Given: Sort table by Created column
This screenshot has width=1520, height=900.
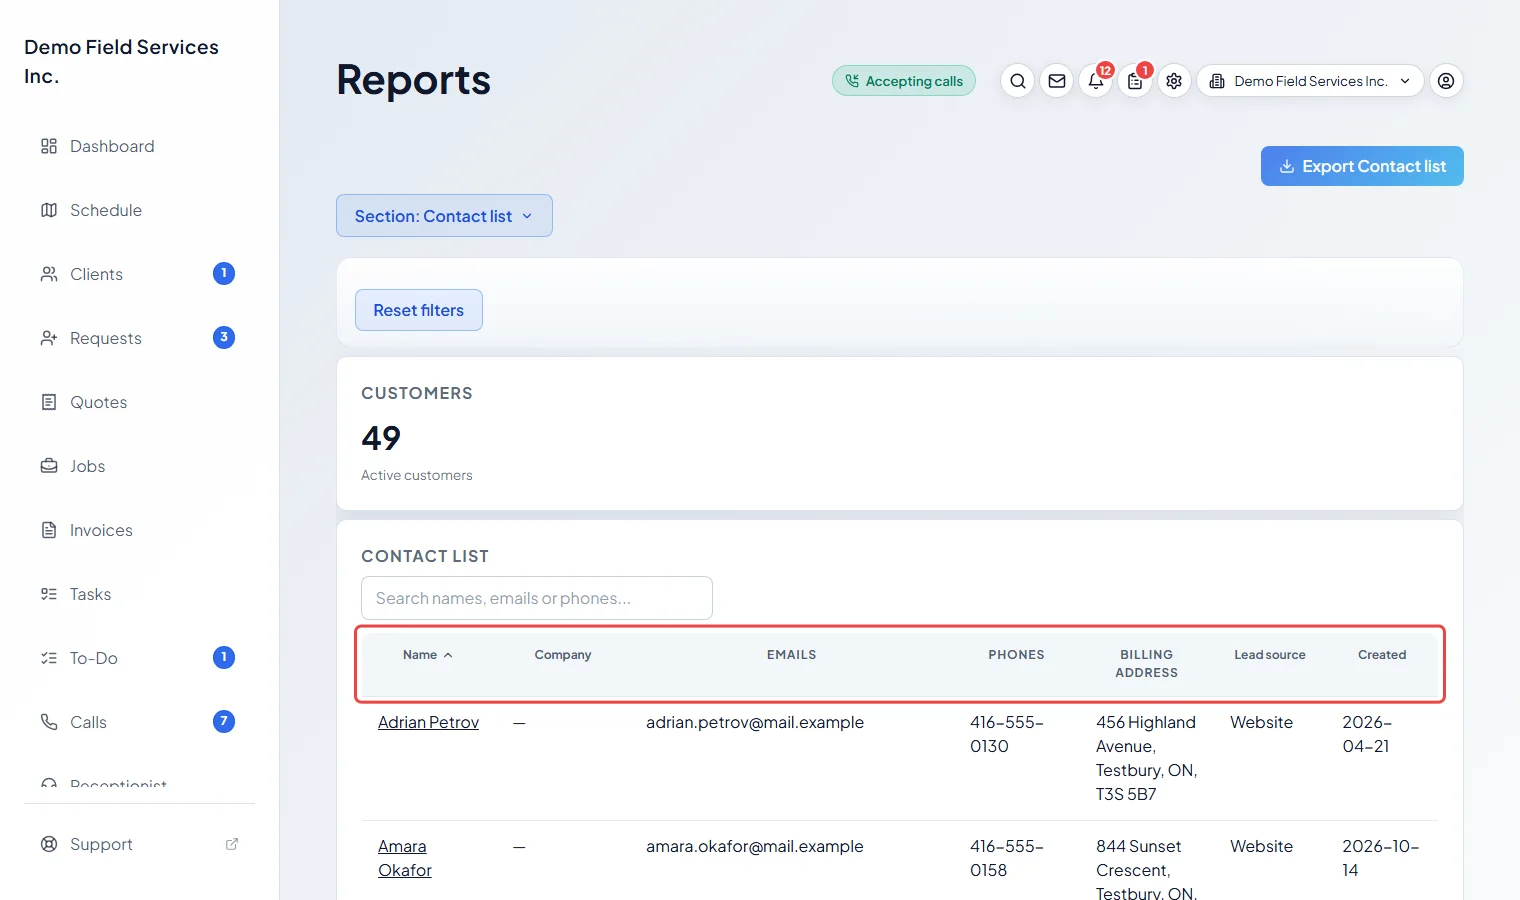Looking at the screenshot, I should (x=1382, y=655).
